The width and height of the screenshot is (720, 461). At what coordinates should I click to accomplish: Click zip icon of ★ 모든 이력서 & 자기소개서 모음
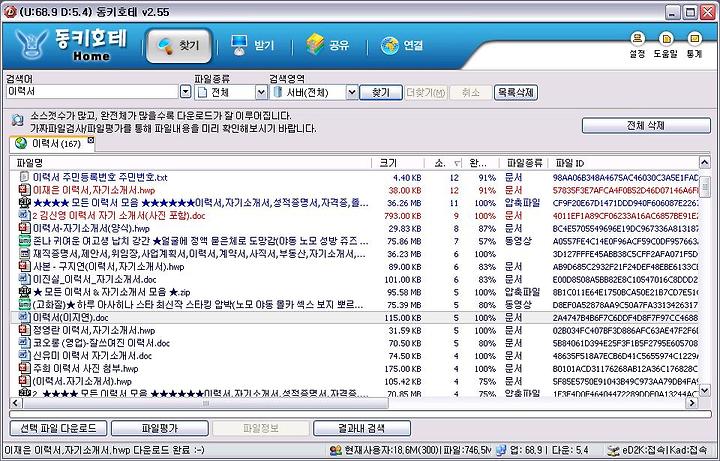(24, 292)
